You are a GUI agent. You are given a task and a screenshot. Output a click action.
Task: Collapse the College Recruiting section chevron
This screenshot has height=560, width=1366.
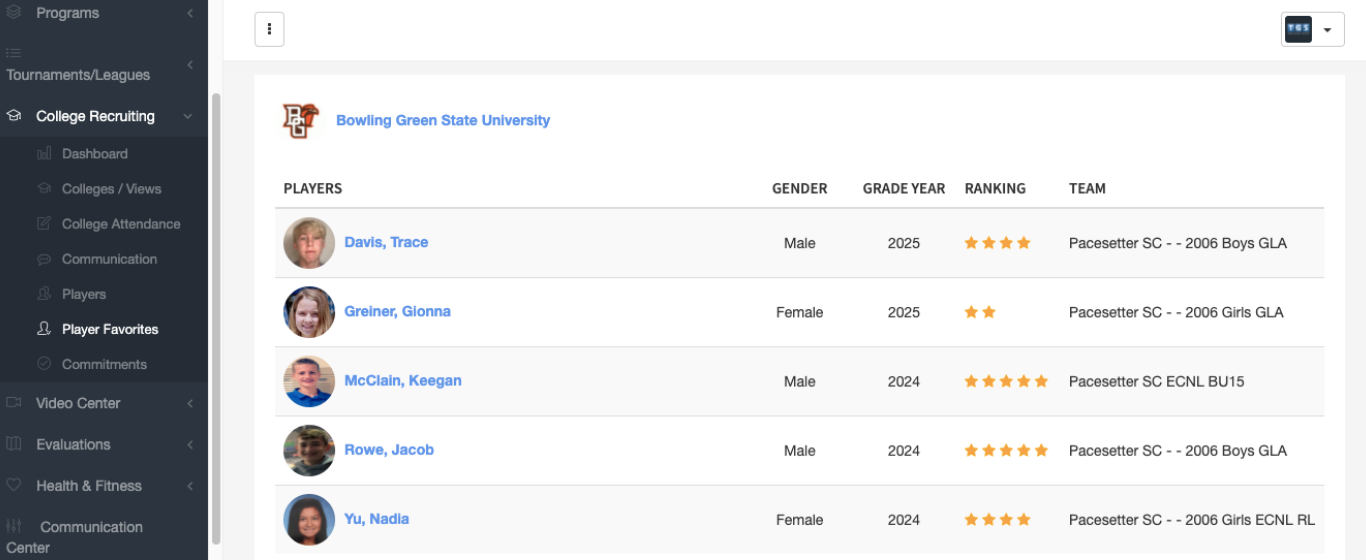[x=188, y=116]
